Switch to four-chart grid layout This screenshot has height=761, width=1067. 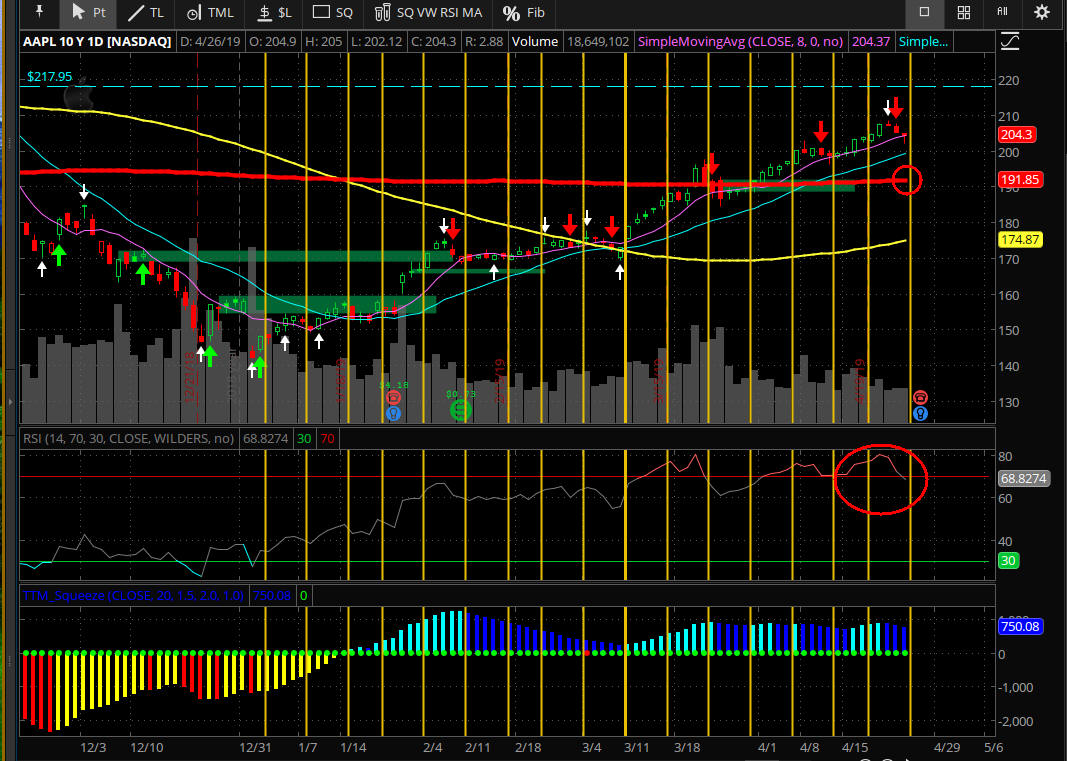[963, 13]
